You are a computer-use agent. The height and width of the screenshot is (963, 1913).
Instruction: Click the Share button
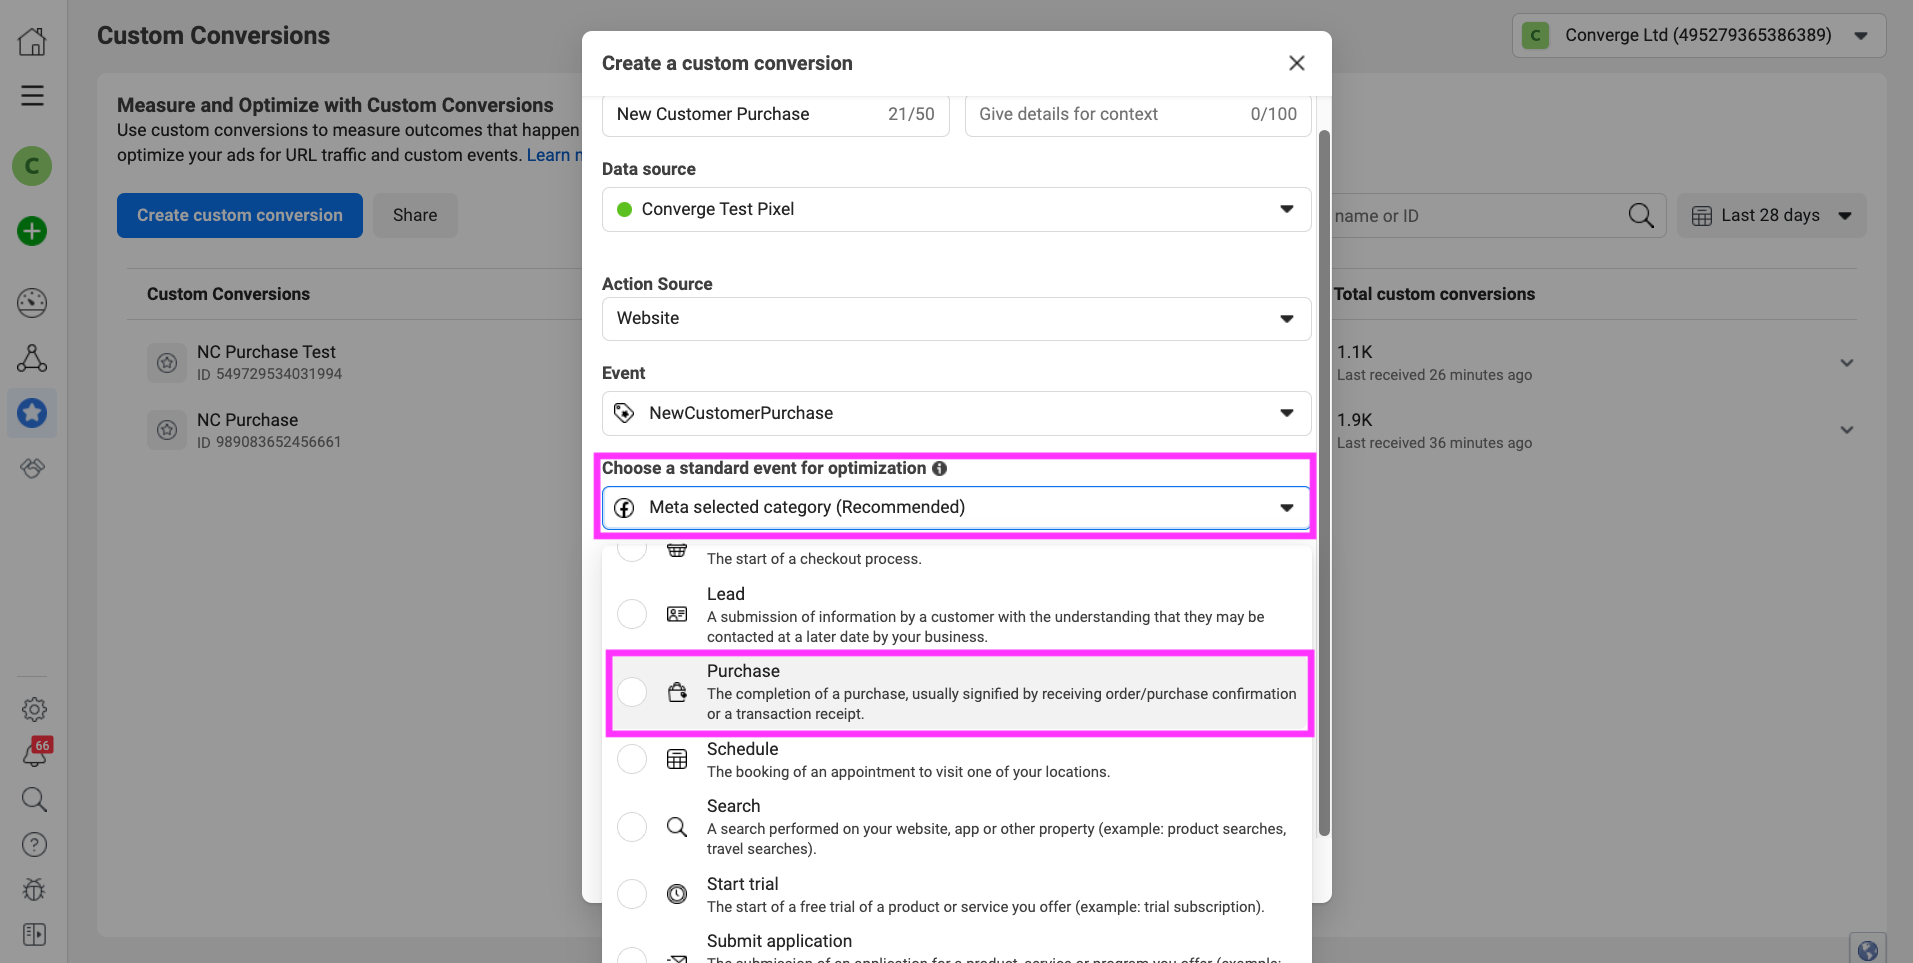[415, 215]
